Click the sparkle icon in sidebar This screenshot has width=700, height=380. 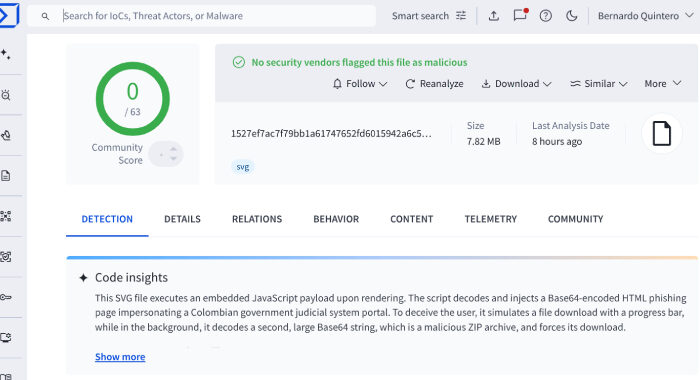pyautogui.click(x=6, y=54)
